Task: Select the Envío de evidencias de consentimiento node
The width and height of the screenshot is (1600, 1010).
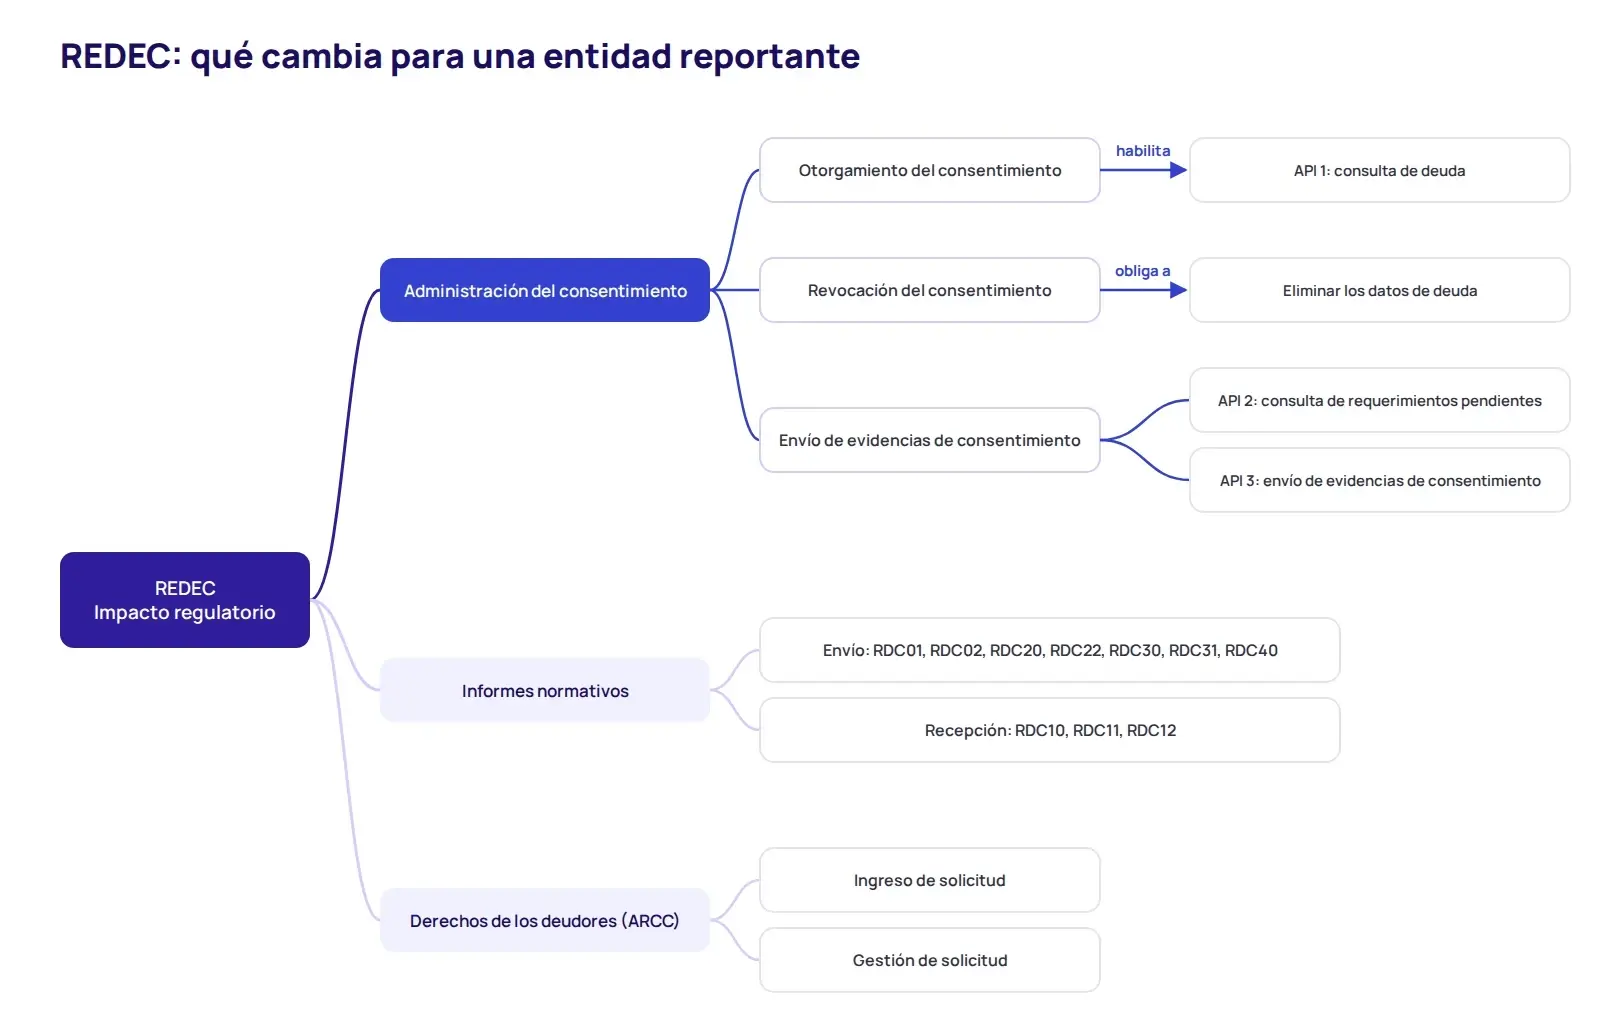Action: tap(930, 440)
